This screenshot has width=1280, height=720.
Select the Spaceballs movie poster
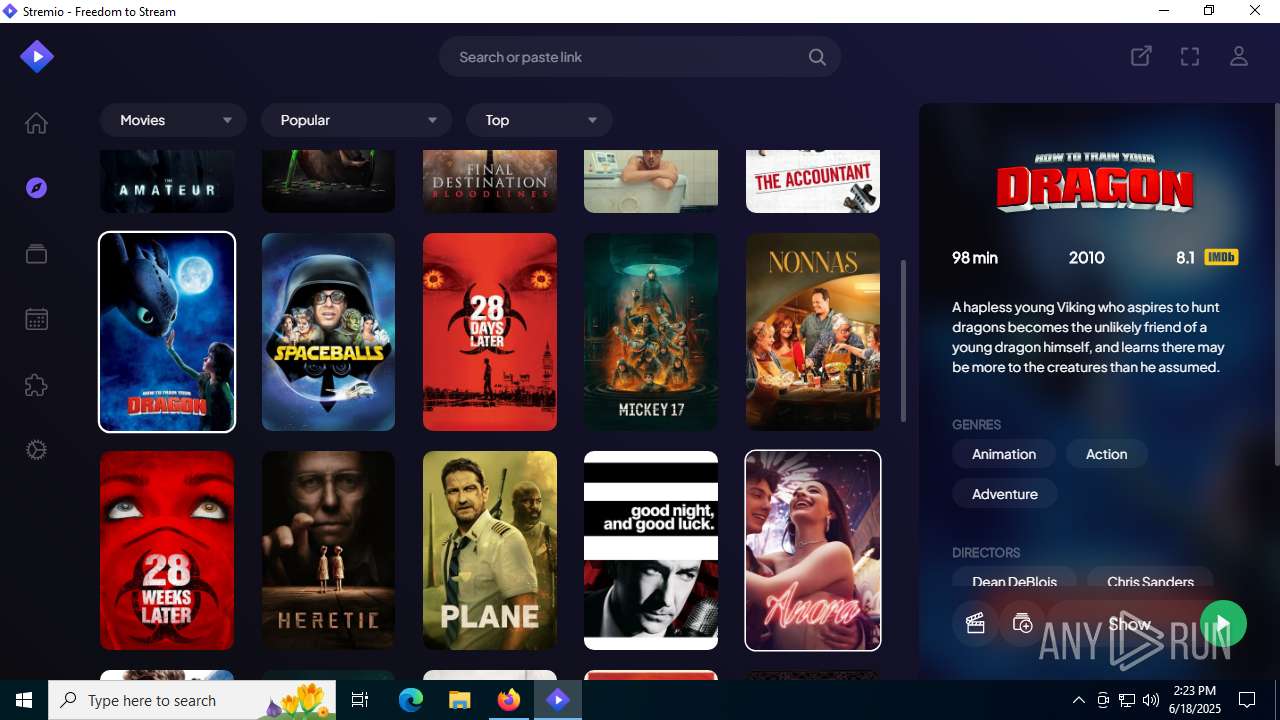328,332
